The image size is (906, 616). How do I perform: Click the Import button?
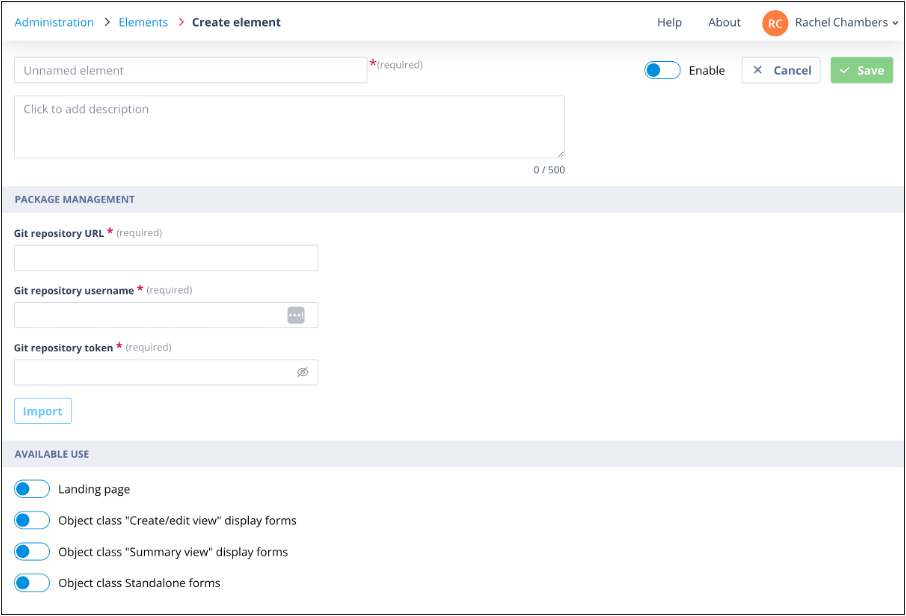pyautogui.click(x=43, y=411)
